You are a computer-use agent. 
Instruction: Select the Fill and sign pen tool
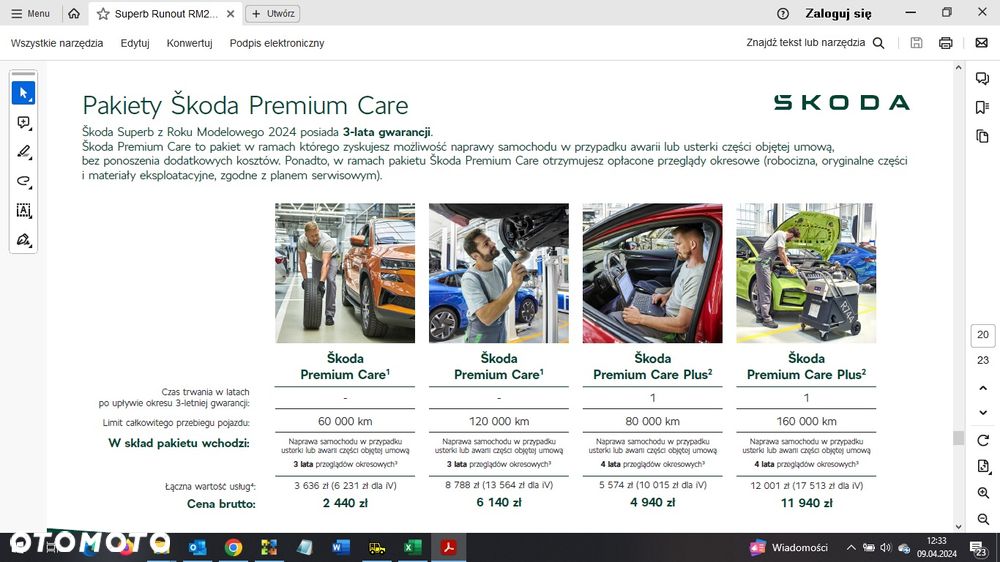pyautogui.click(x=24, y=240)
